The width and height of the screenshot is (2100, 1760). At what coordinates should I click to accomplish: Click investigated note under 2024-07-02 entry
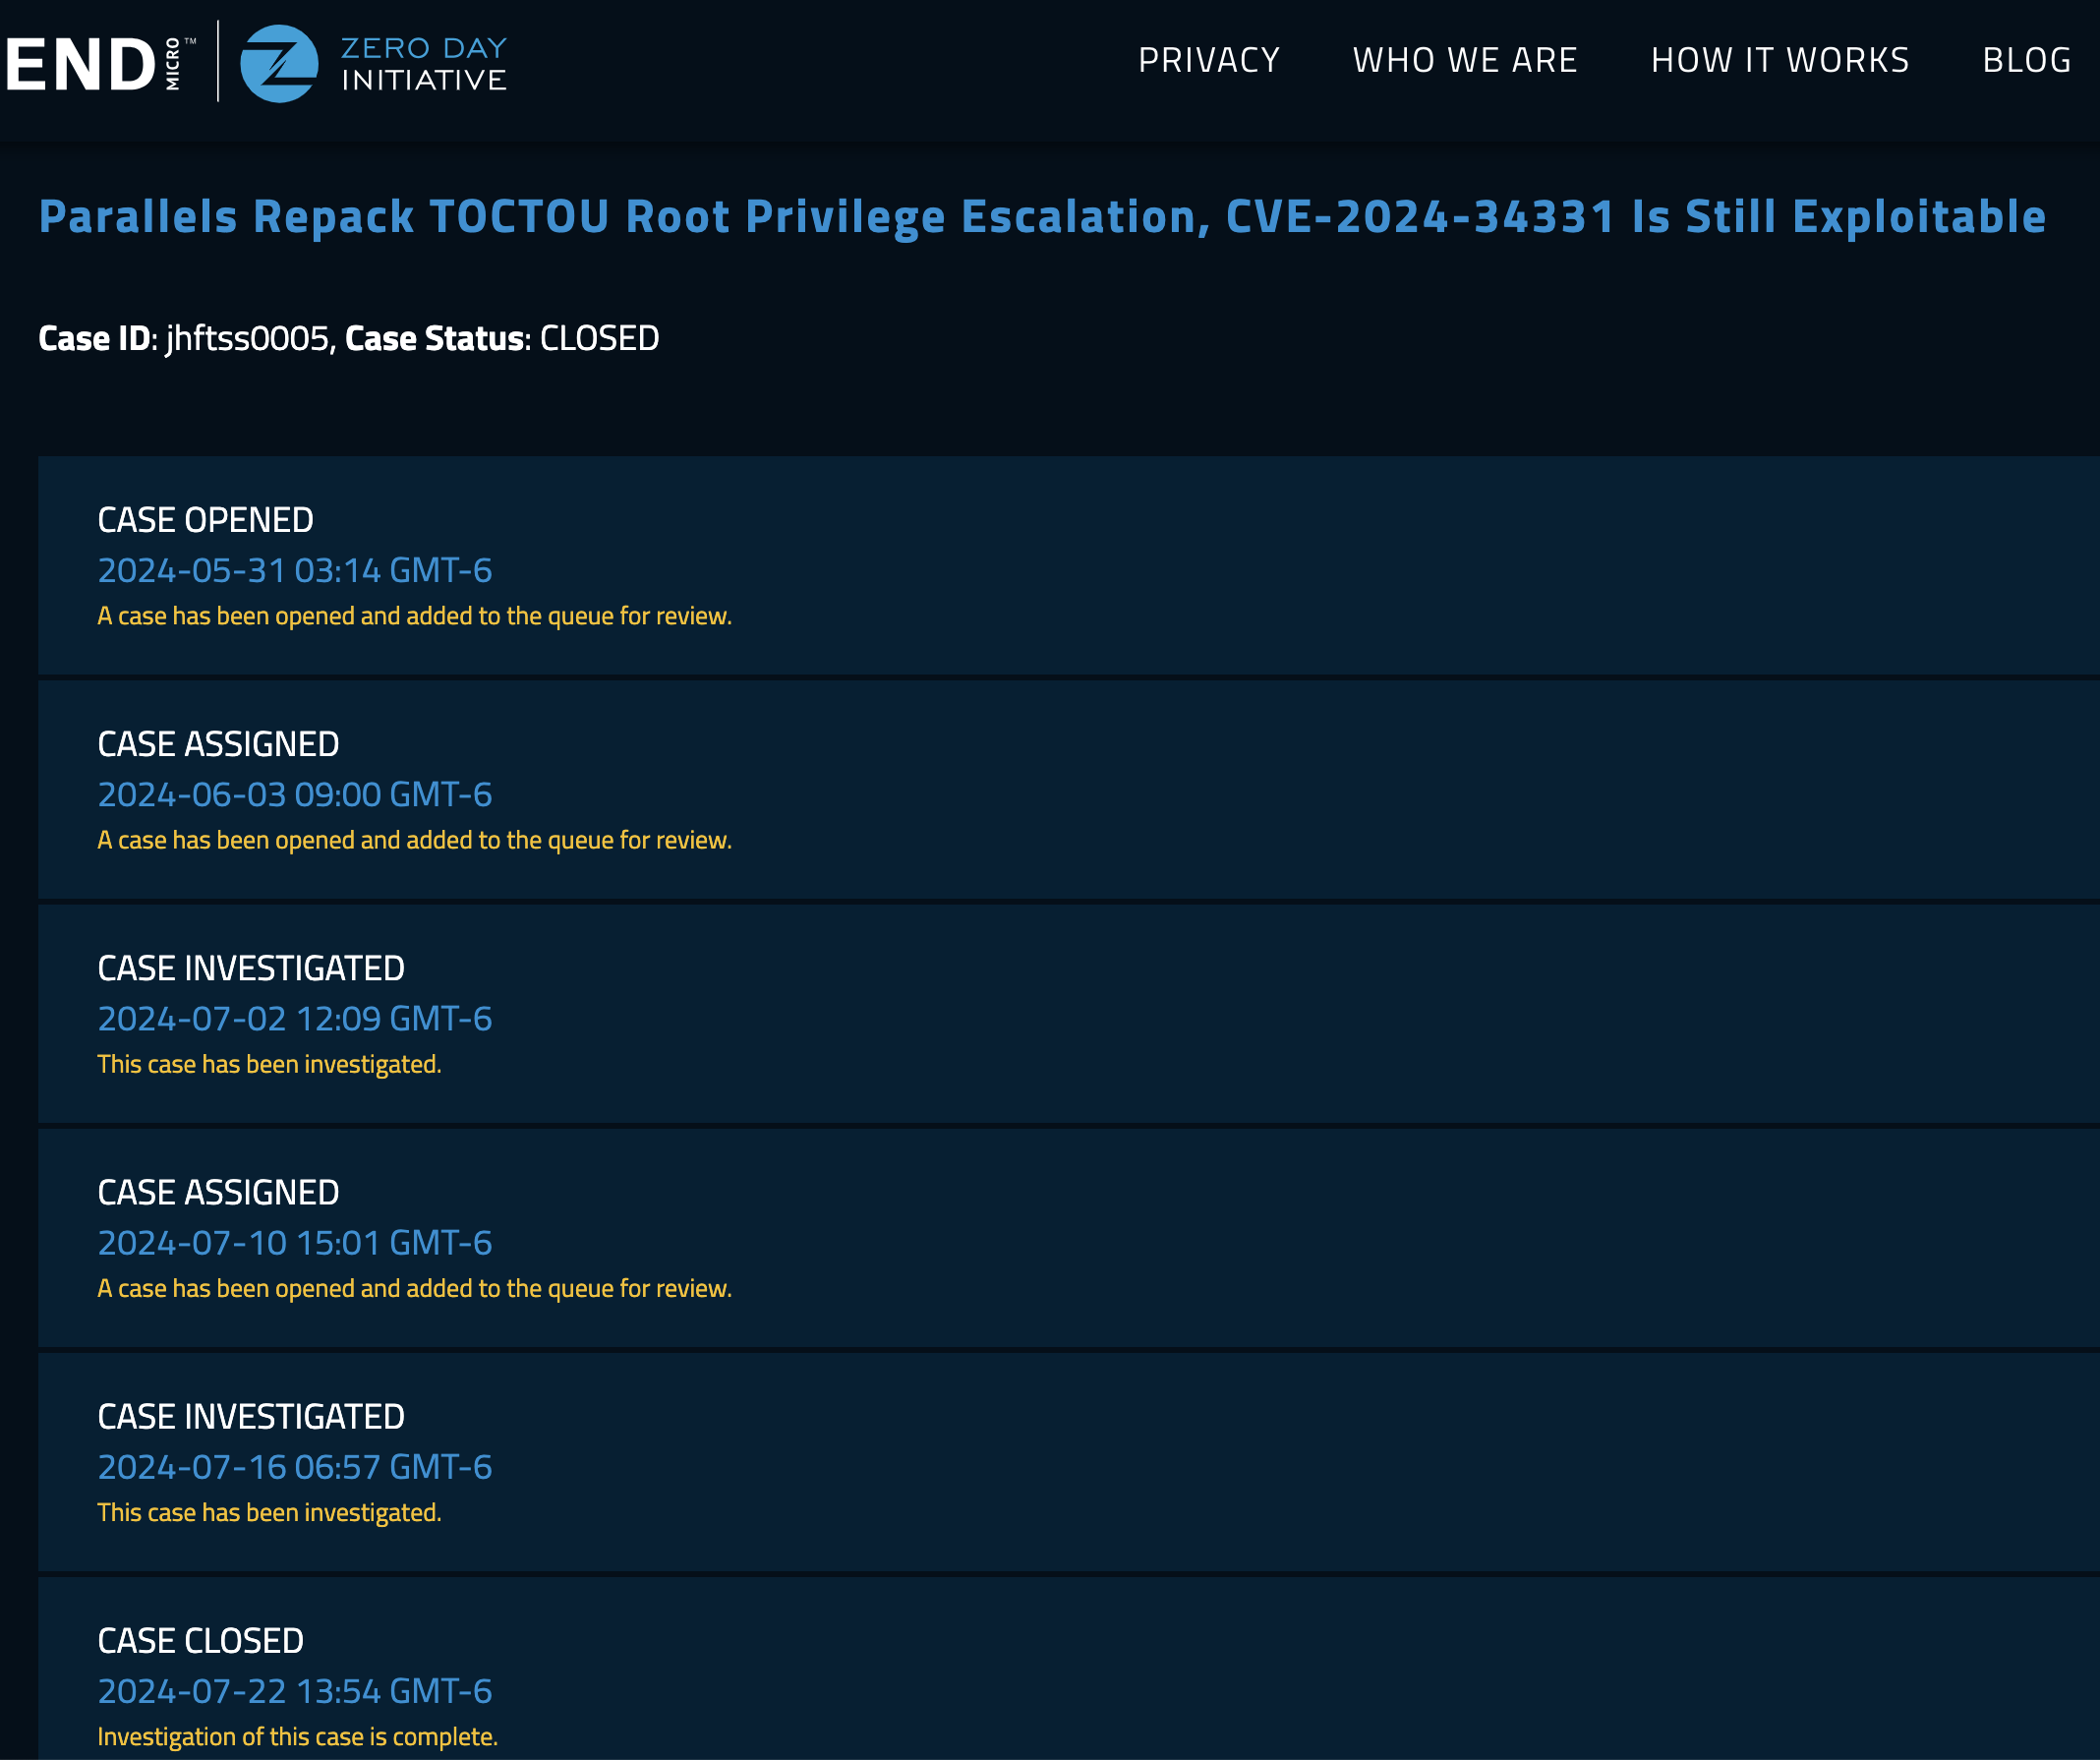tap(269, 1064)
